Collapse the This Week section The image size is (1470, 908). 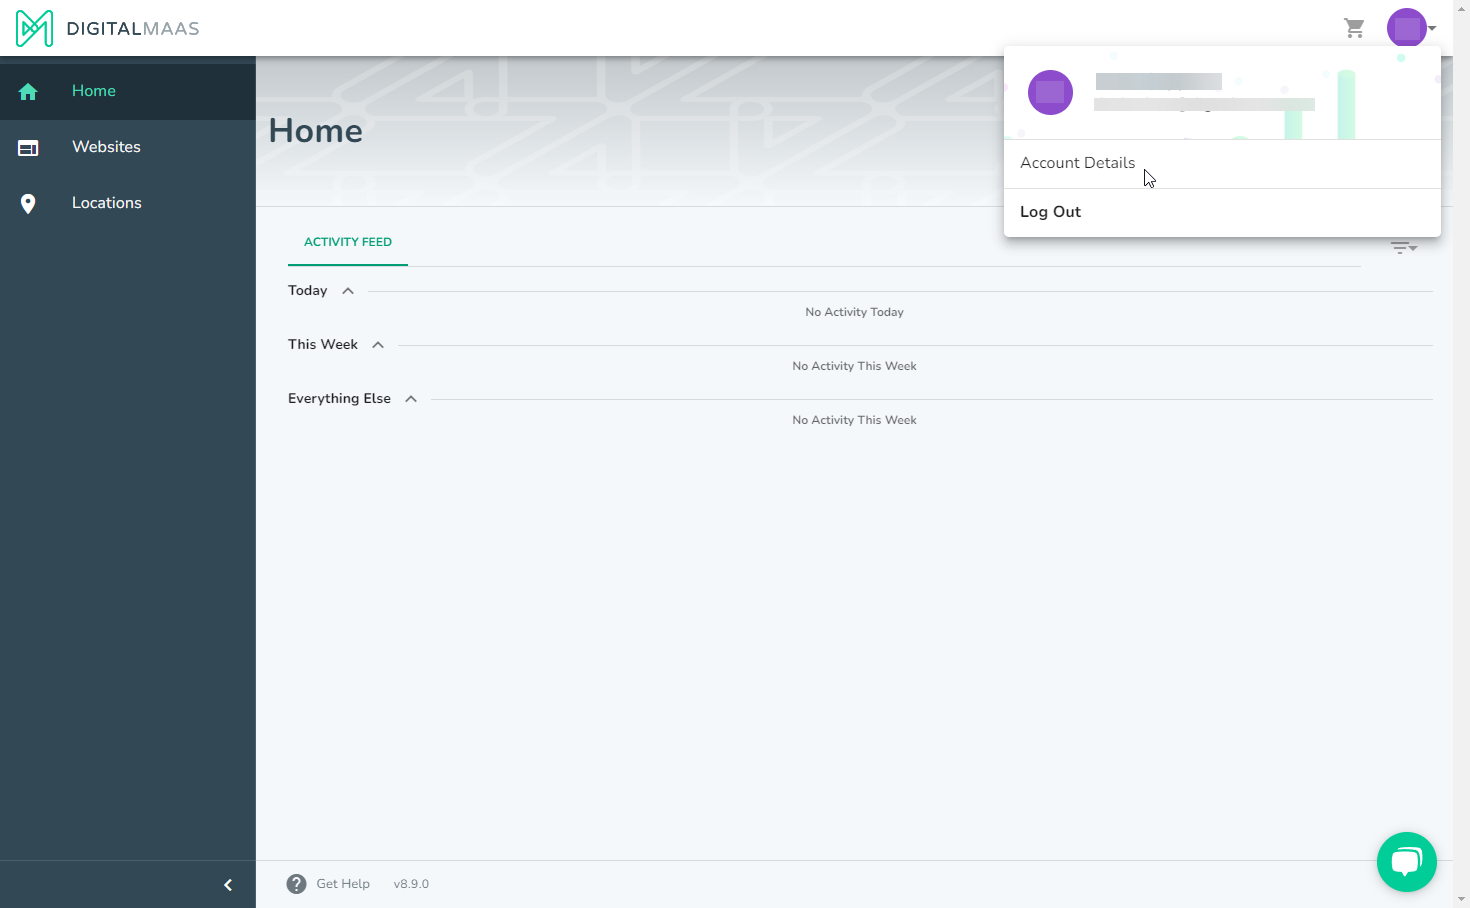pyautogui.click(x=378, y=344)
